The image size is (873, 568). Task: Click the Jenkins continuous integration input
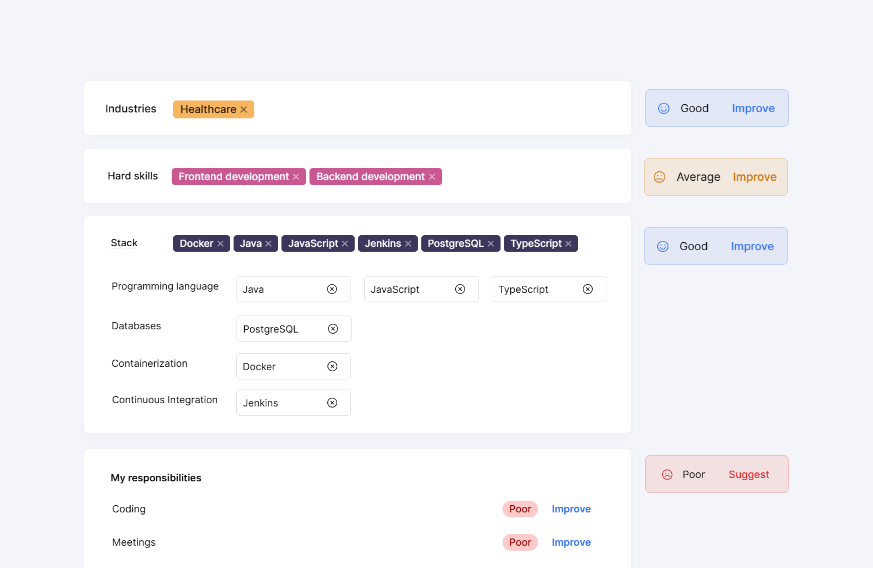293,403
